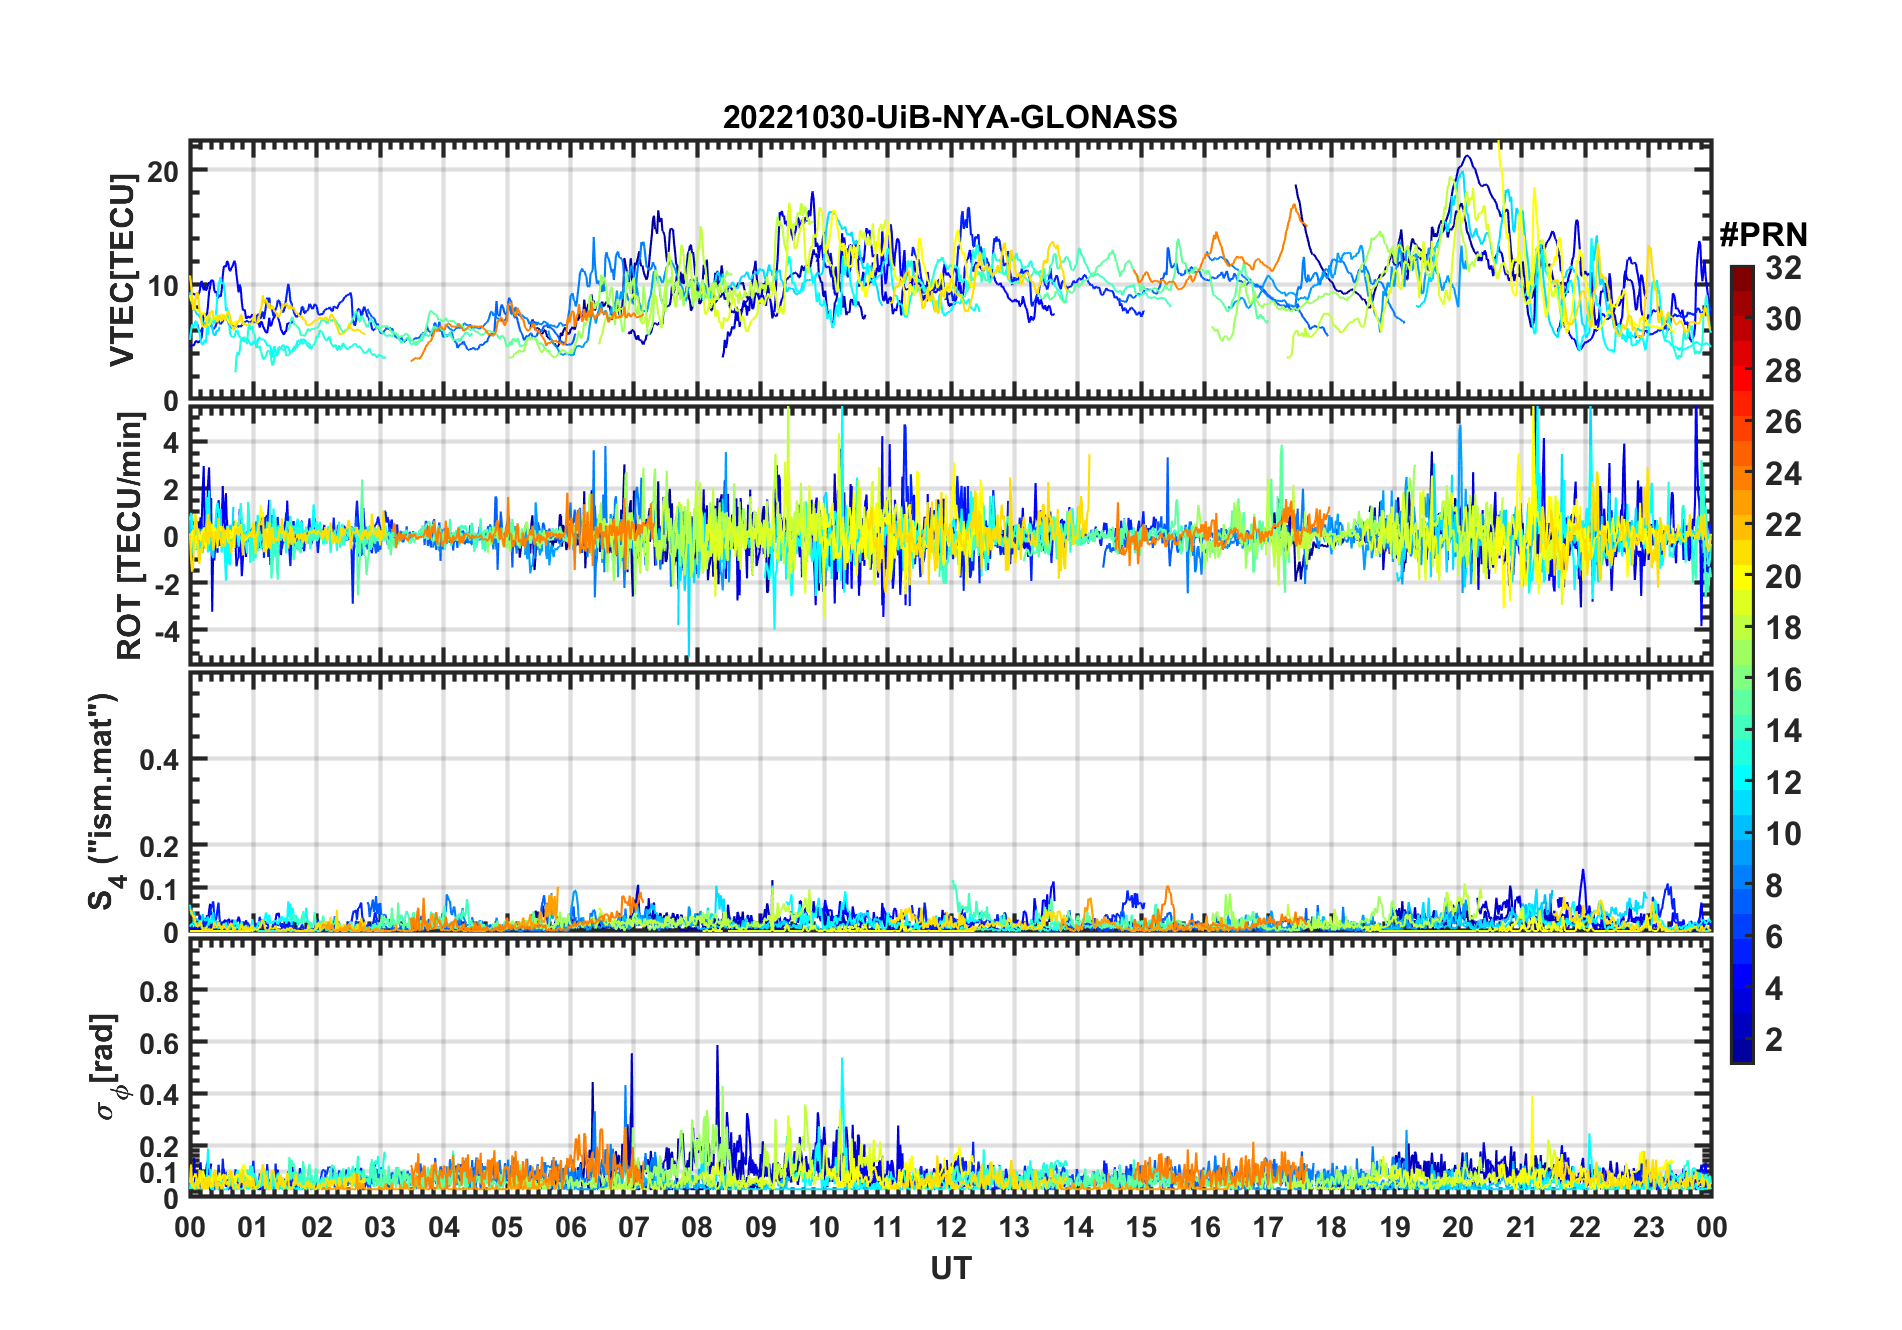The height and width of the screenshot is (1330, 1902).
Task: Click sigma phi tick label 0.8
Action: [x=158, y=992]
